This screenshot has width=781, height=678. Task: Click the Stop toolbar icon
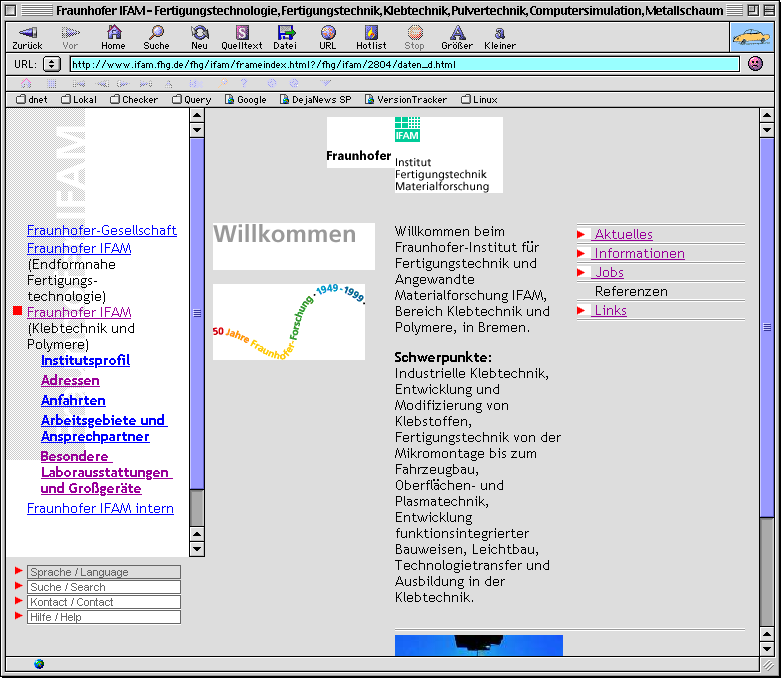pos(414,38)
